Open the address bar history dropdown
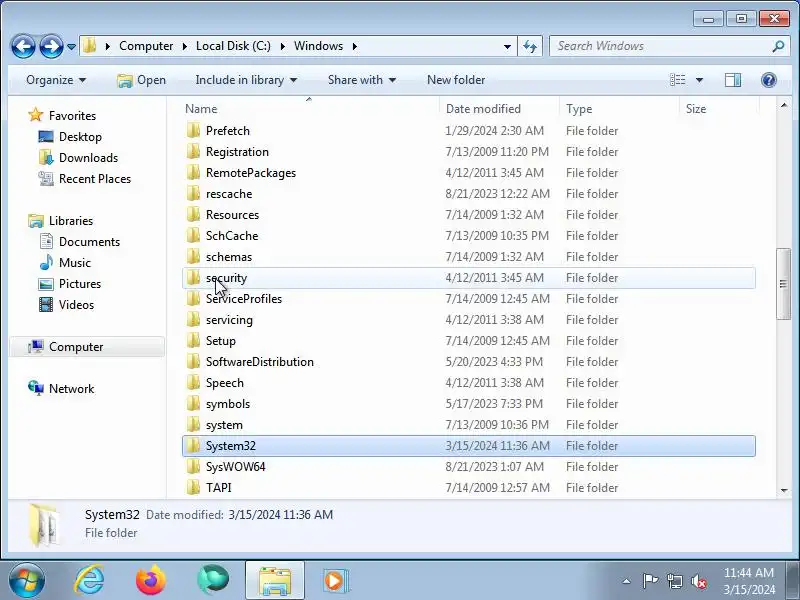The image size is (800, 600). pyautogui.click(x=507, y=46)
